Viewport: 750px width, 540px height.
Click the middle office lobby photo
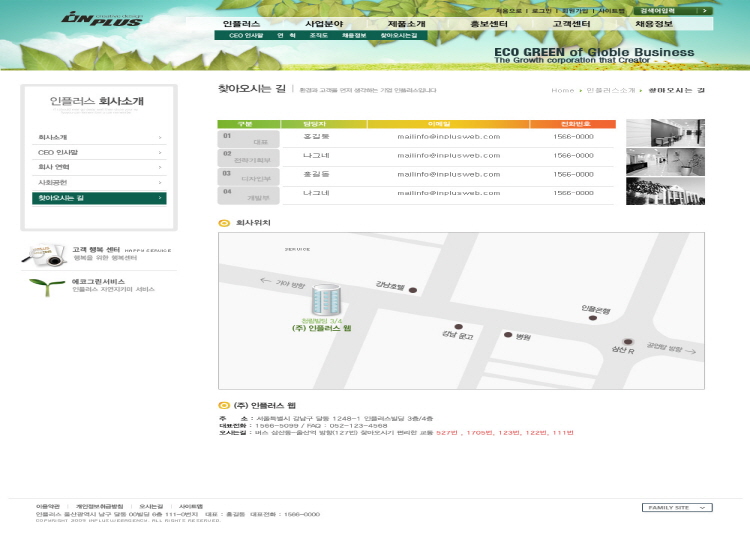pyautogui.click(x=665, y=162)
